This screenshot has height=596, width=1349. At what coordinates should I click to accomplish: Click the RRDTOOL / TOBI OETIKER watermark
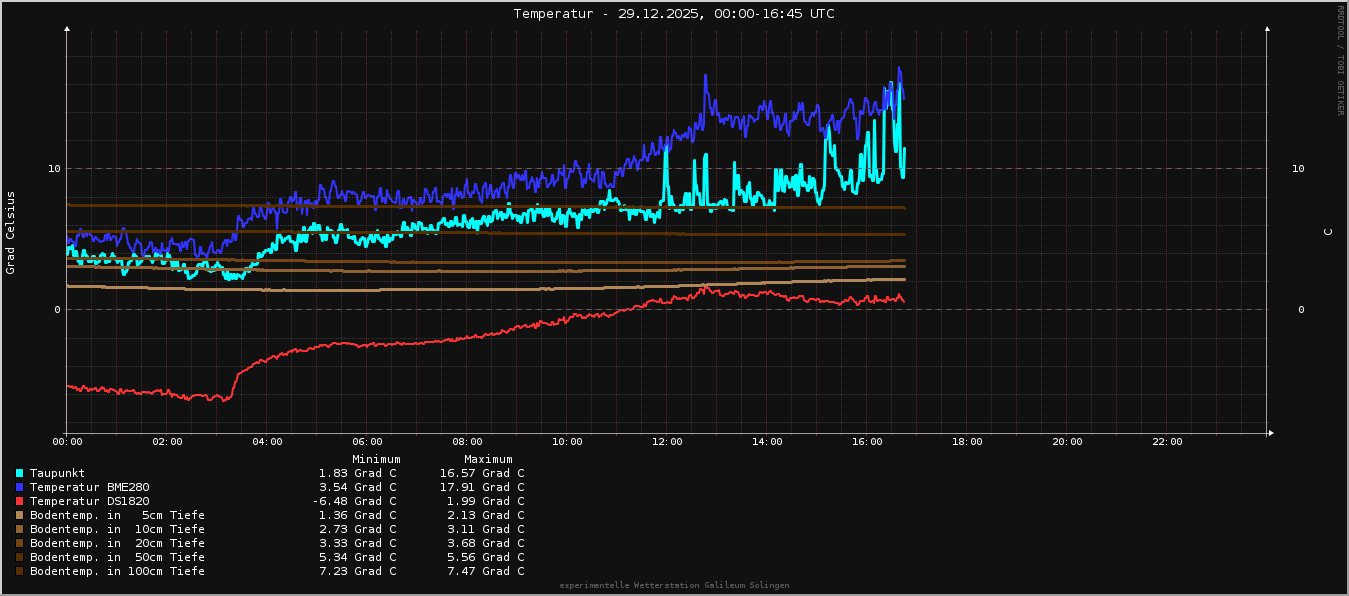click(x=1340, y=60)
